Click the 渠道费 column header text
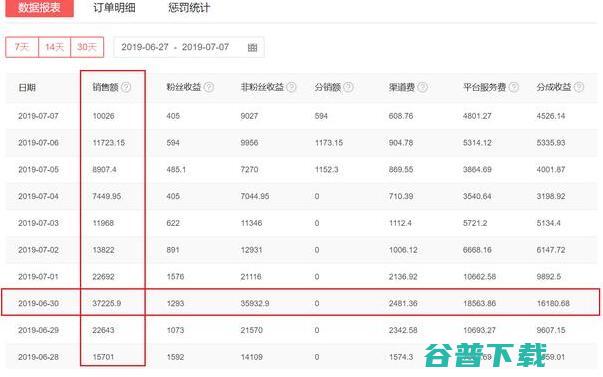Screen dimensions: 603x377 pos(401,87)
